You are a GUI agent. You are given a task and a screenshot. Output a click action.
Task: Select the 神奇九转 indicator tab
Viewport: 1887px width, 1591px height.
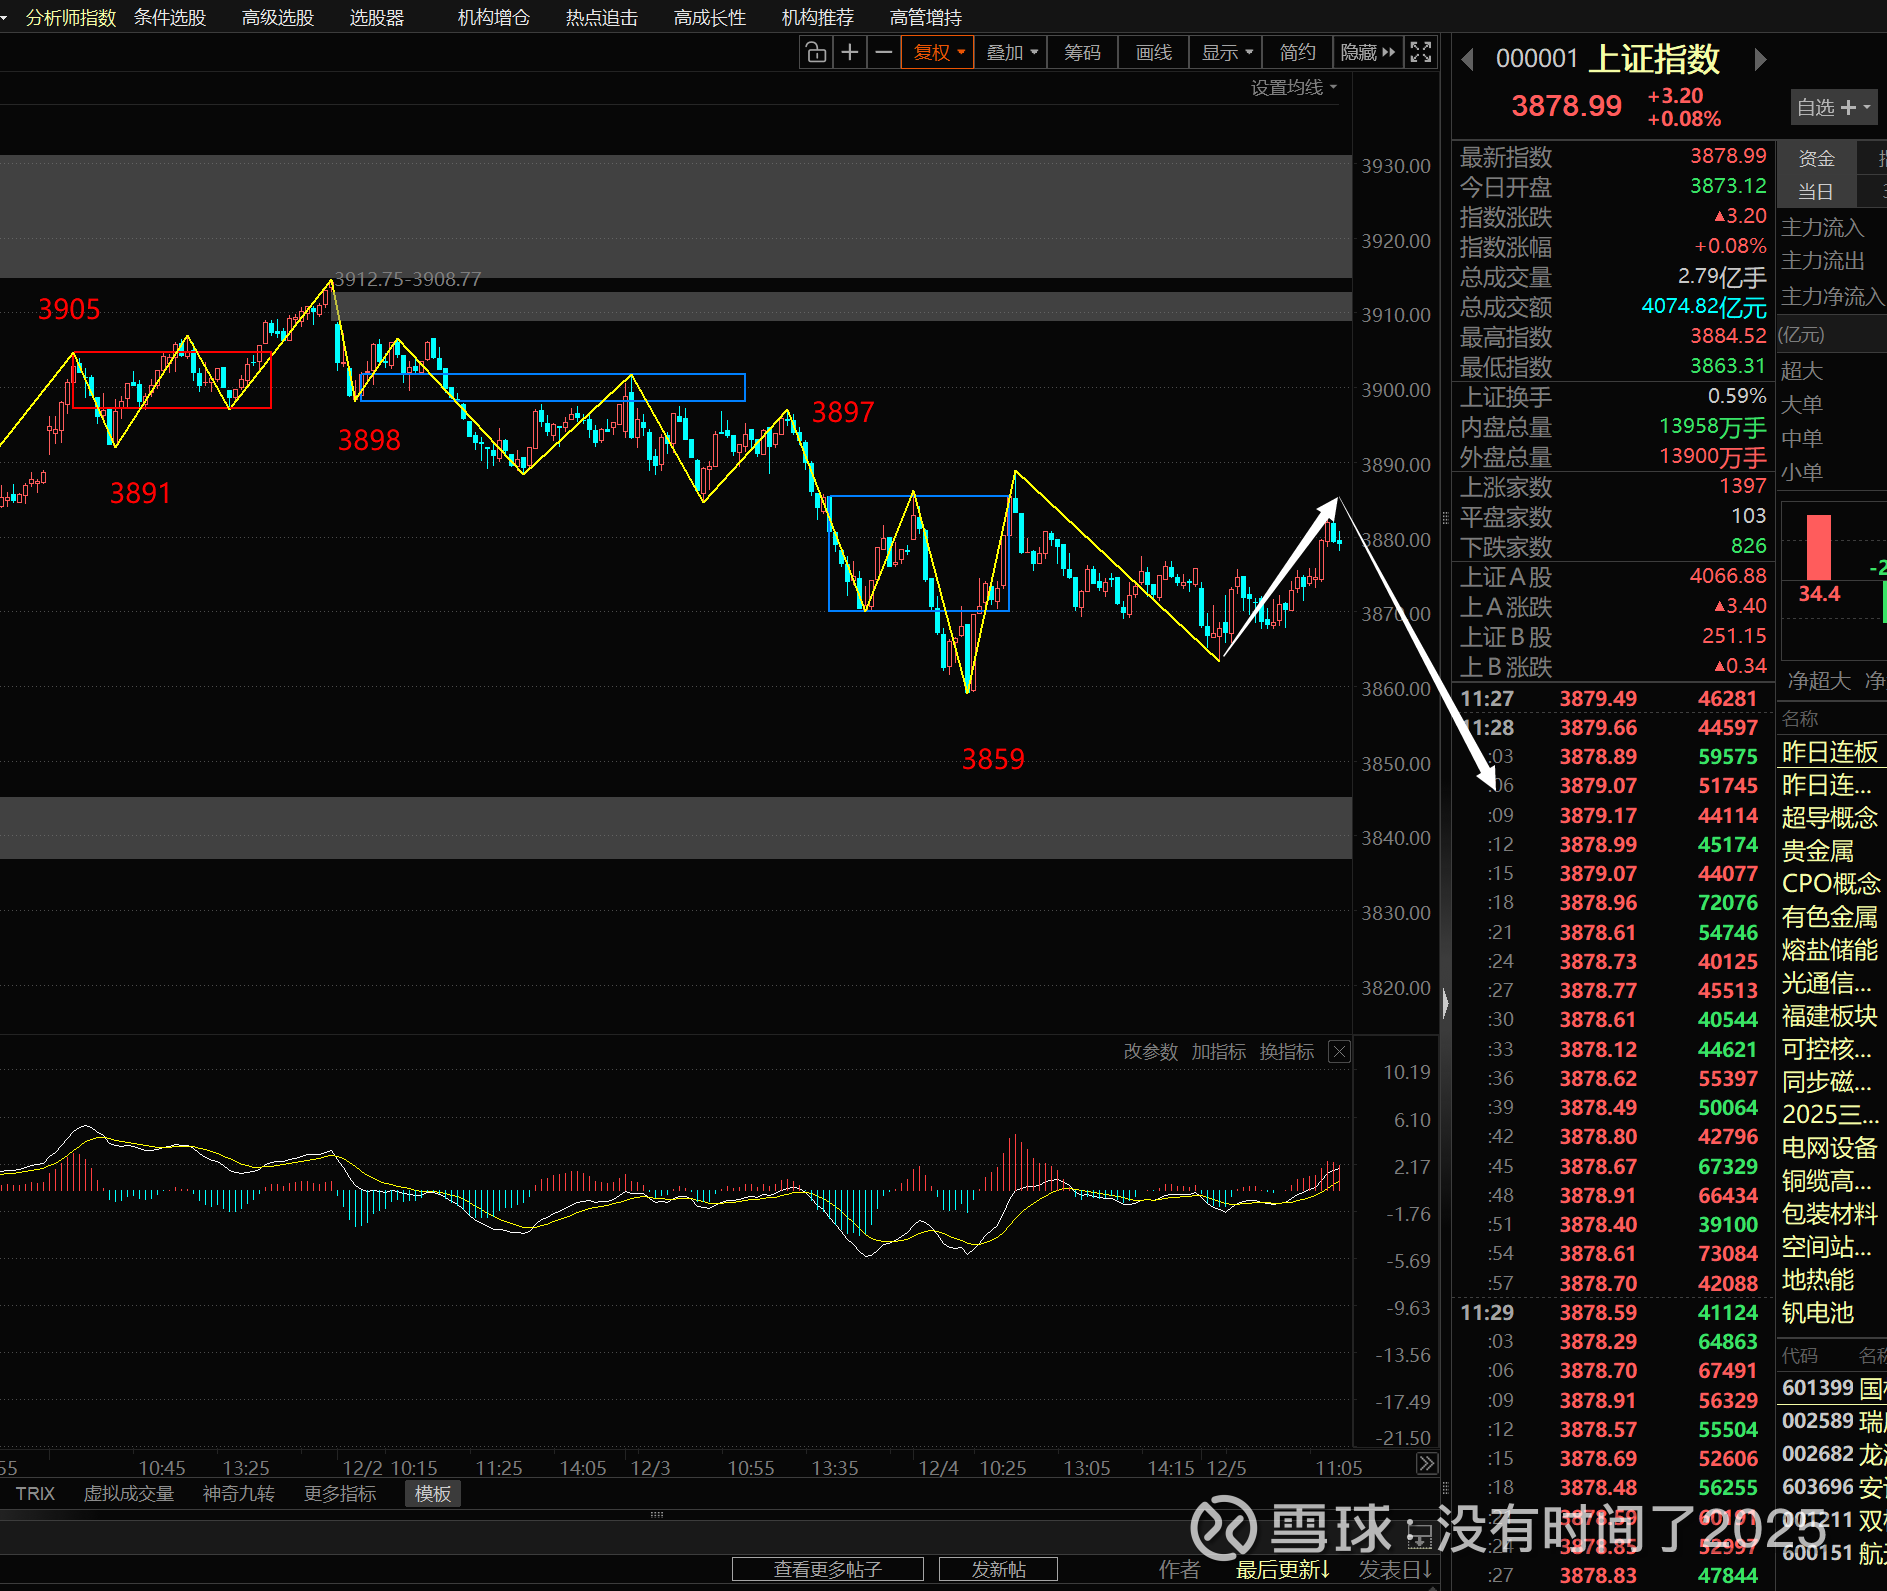[239, 1493]
